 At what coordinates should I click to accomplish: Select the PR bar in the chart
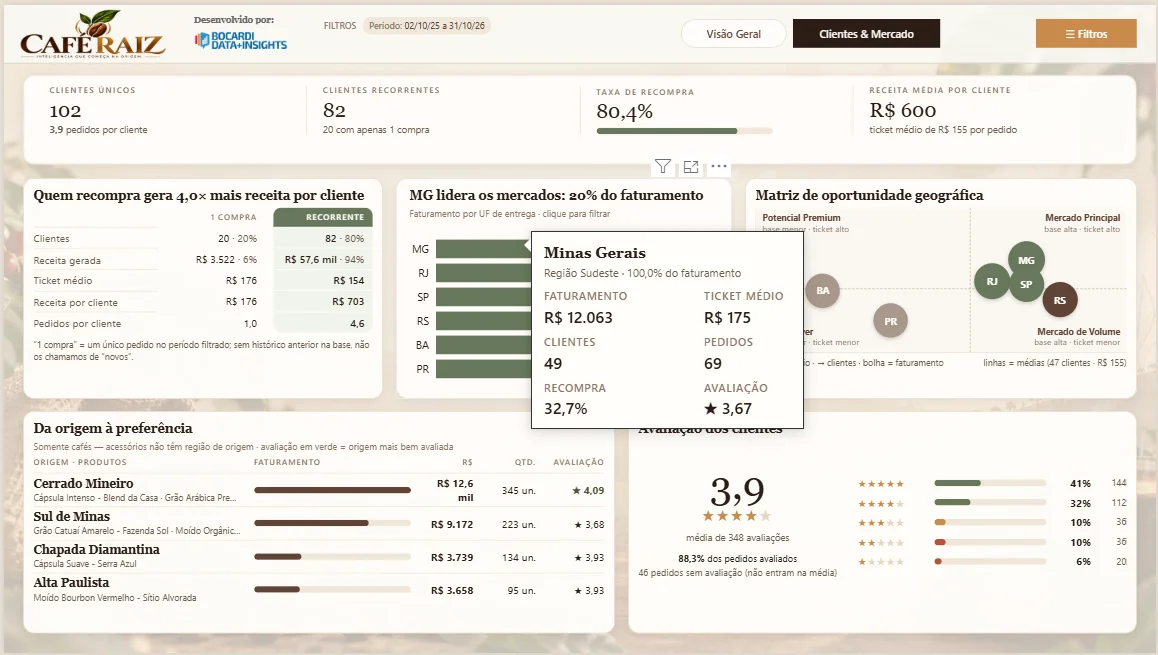pyautogui.click(x=483, y=368)
